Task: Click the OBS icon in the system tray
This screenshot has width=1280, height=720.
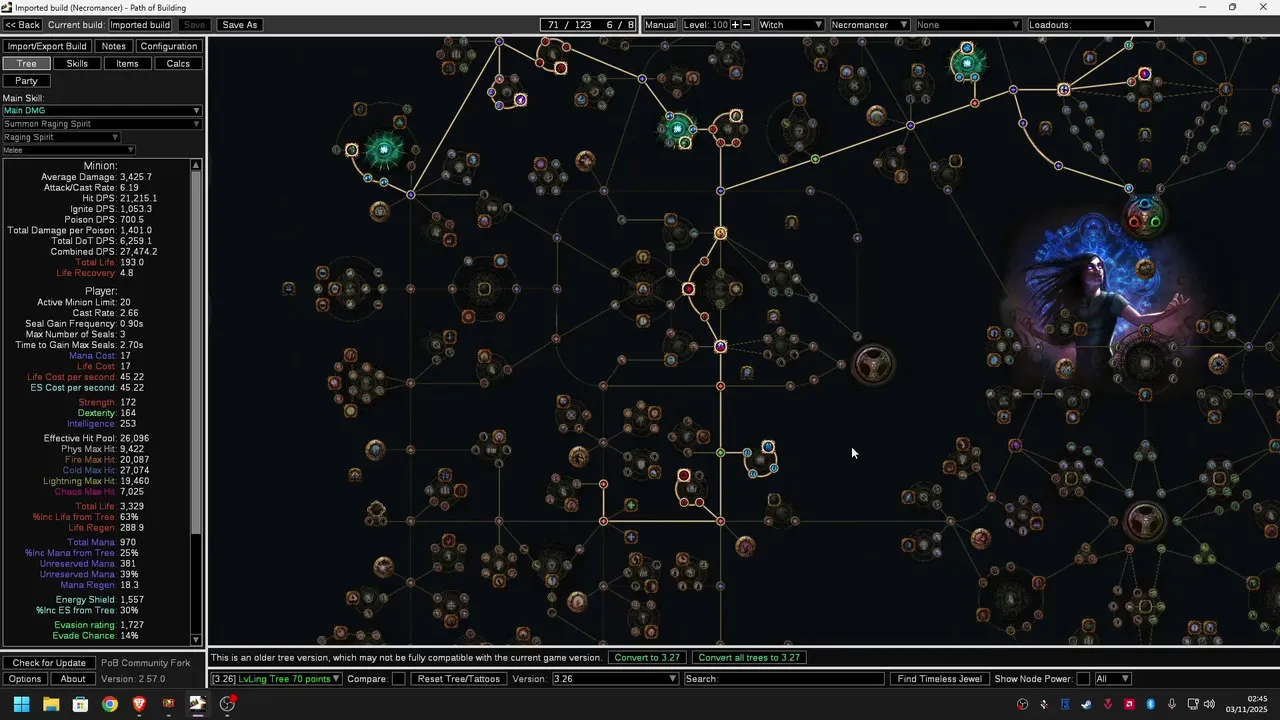Action: tap(1023, 704)
